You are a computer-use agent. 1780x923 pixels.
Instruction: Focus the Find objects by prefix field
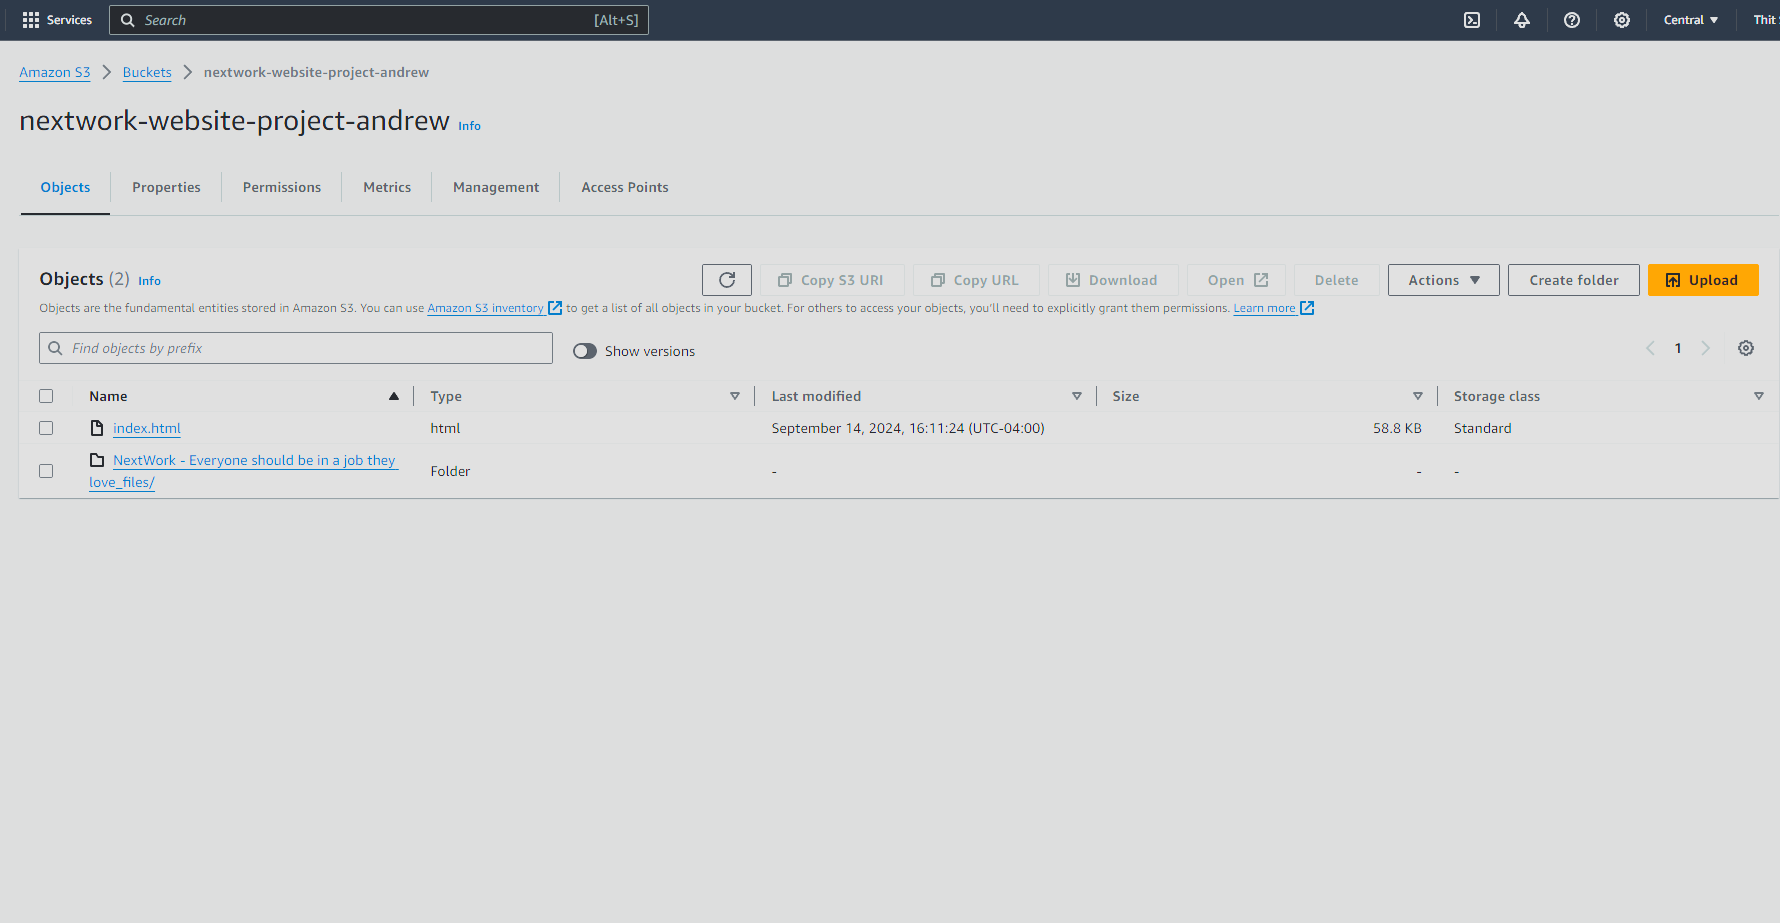click(x=296, y=348)
